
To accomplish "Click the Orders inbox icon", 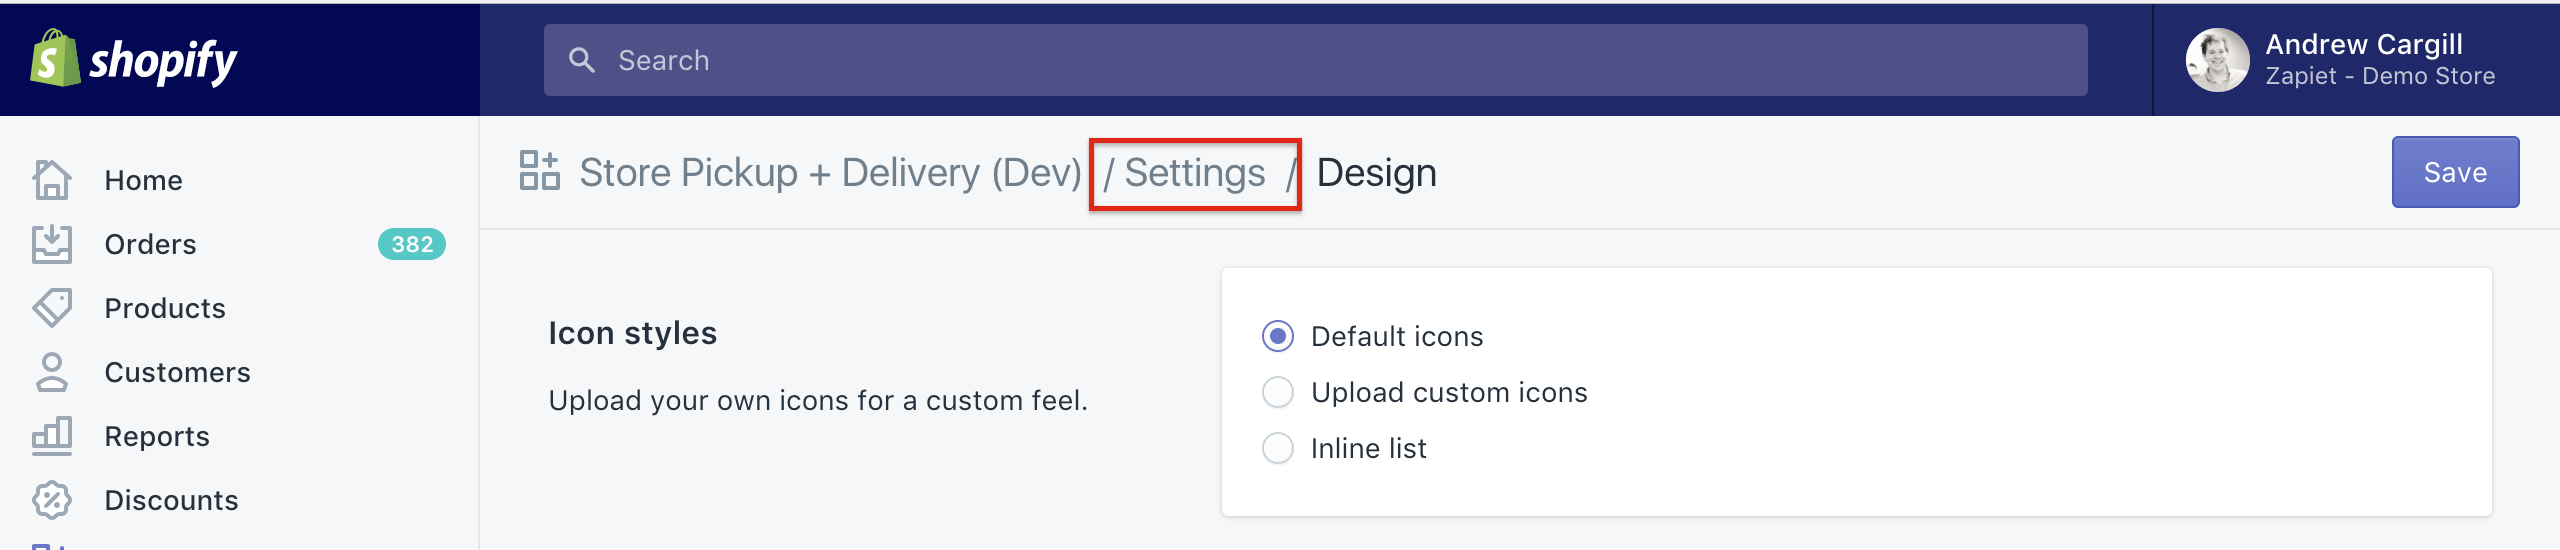I will [x=52, y=244].
